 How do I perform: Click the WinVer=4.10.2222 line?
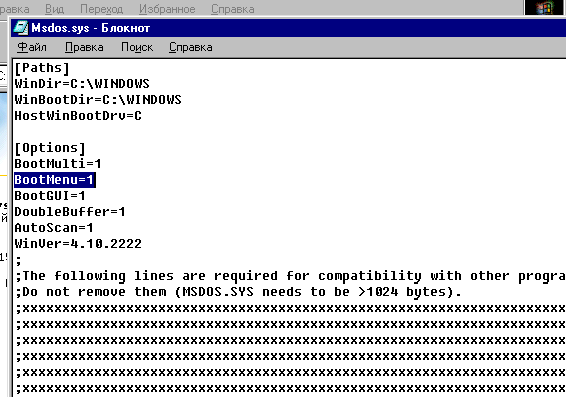point(78,244)
